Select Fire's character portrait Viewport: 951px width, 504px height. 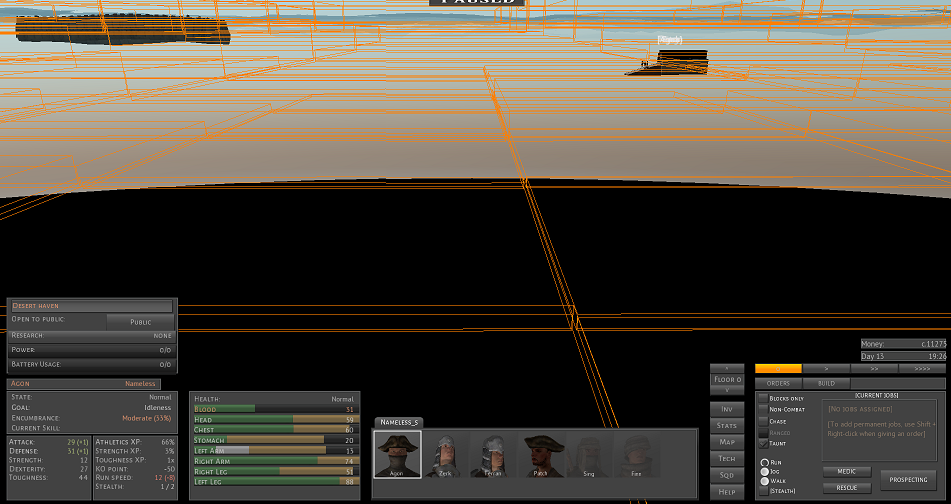coord(637,454)
